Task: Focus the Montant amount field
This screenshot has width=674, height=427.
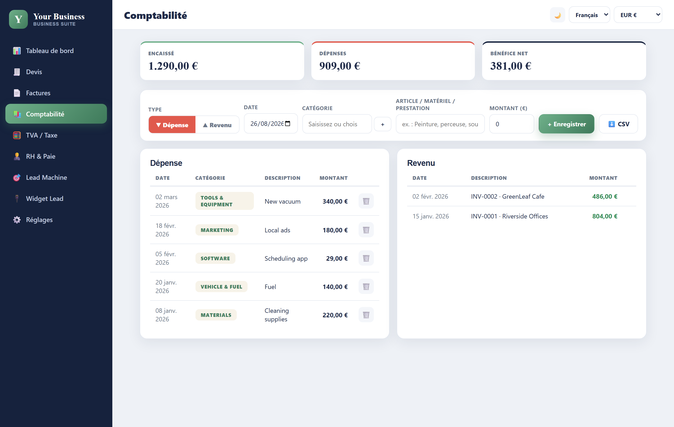Action: 512,124
